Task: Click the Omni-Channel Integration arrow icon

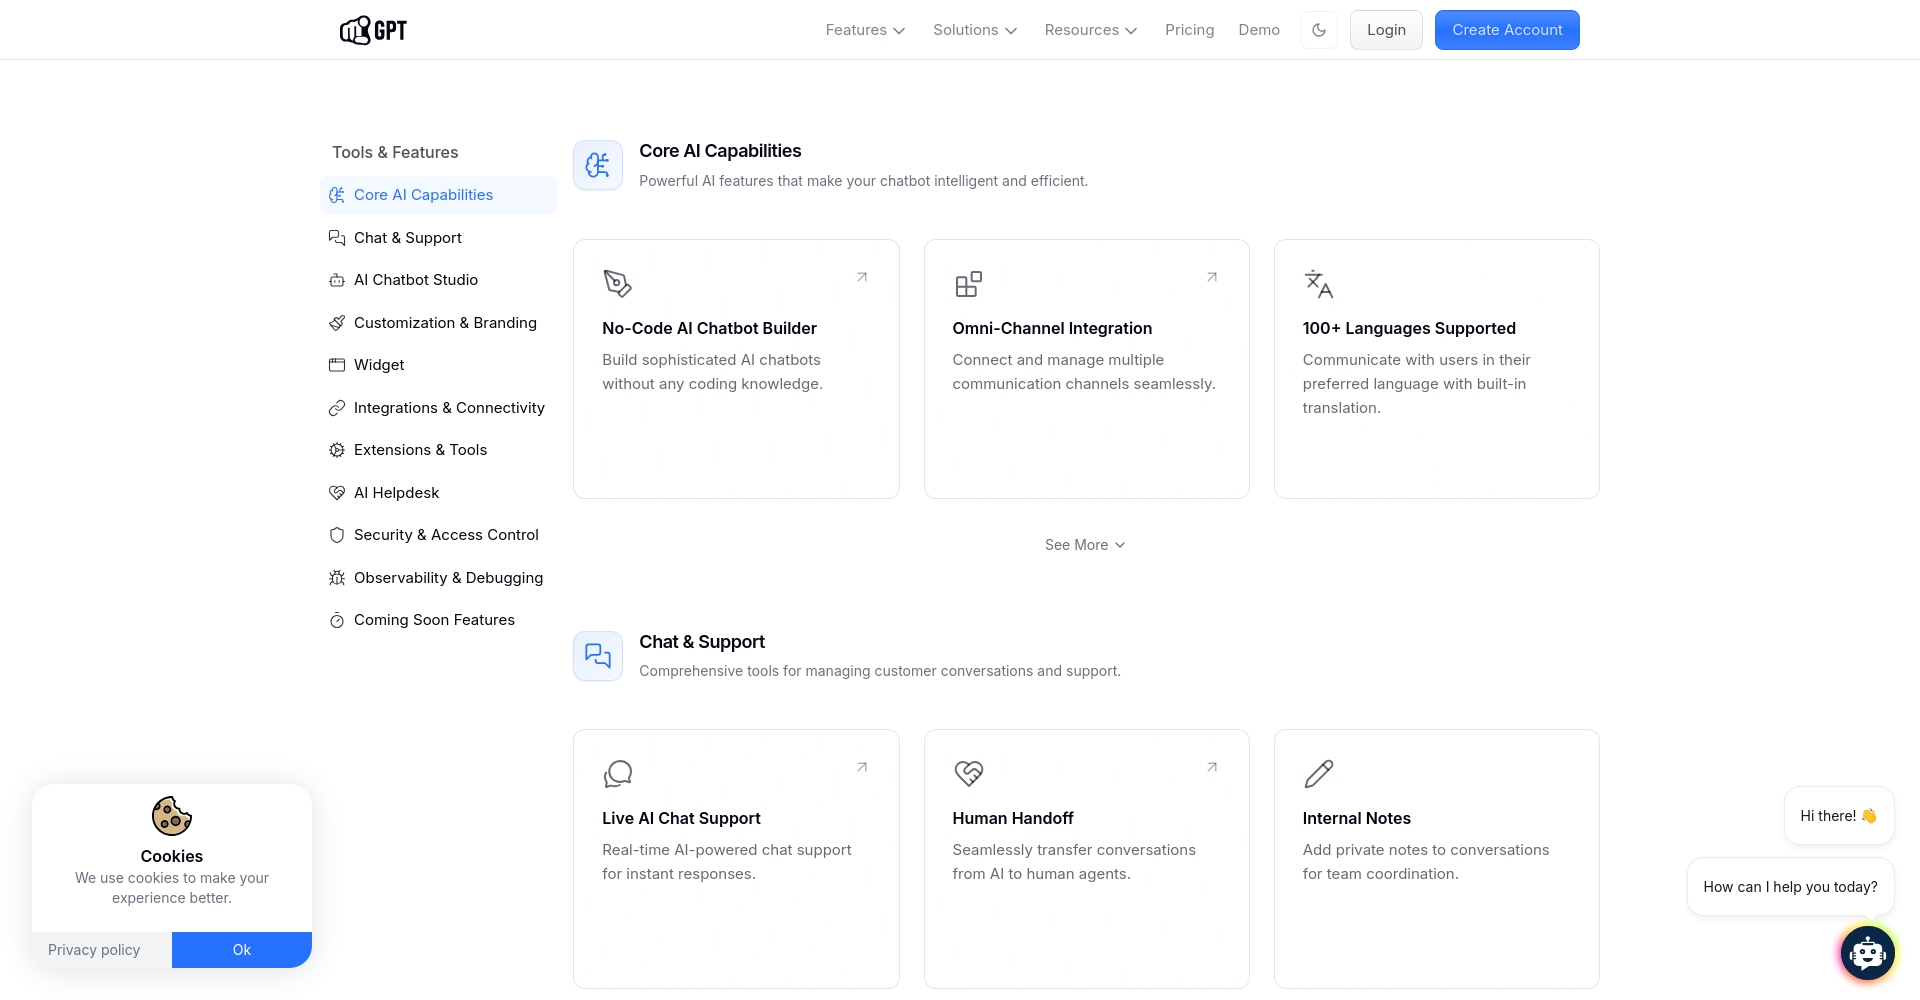Action: coord(1212,277)
